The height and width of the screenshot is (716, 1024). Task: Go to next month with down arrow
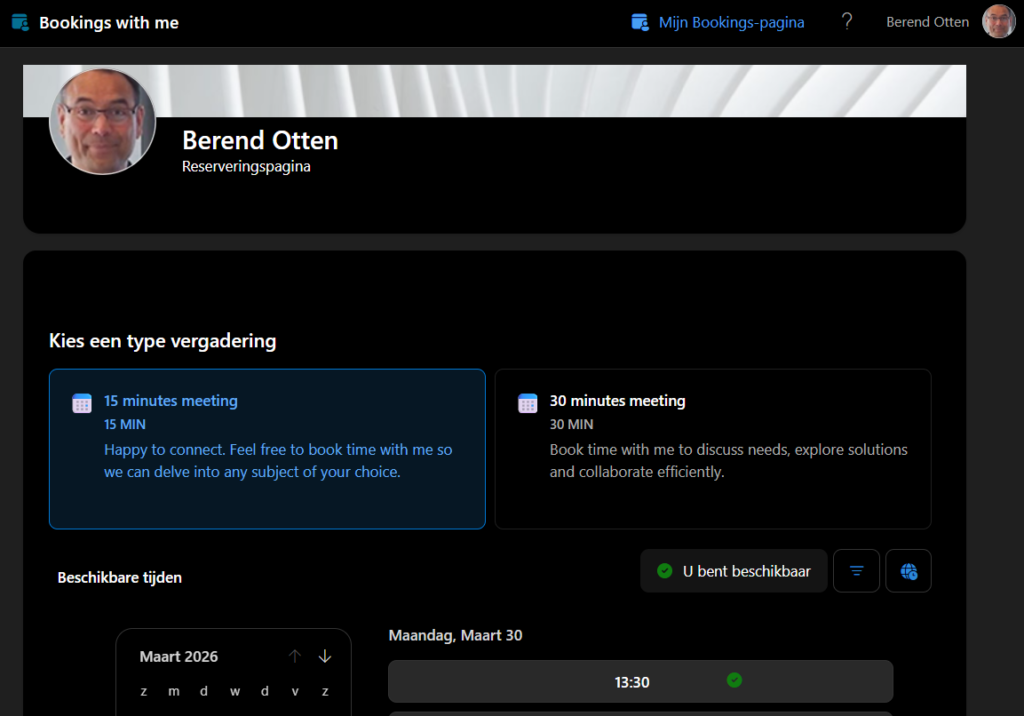point(325,656)
